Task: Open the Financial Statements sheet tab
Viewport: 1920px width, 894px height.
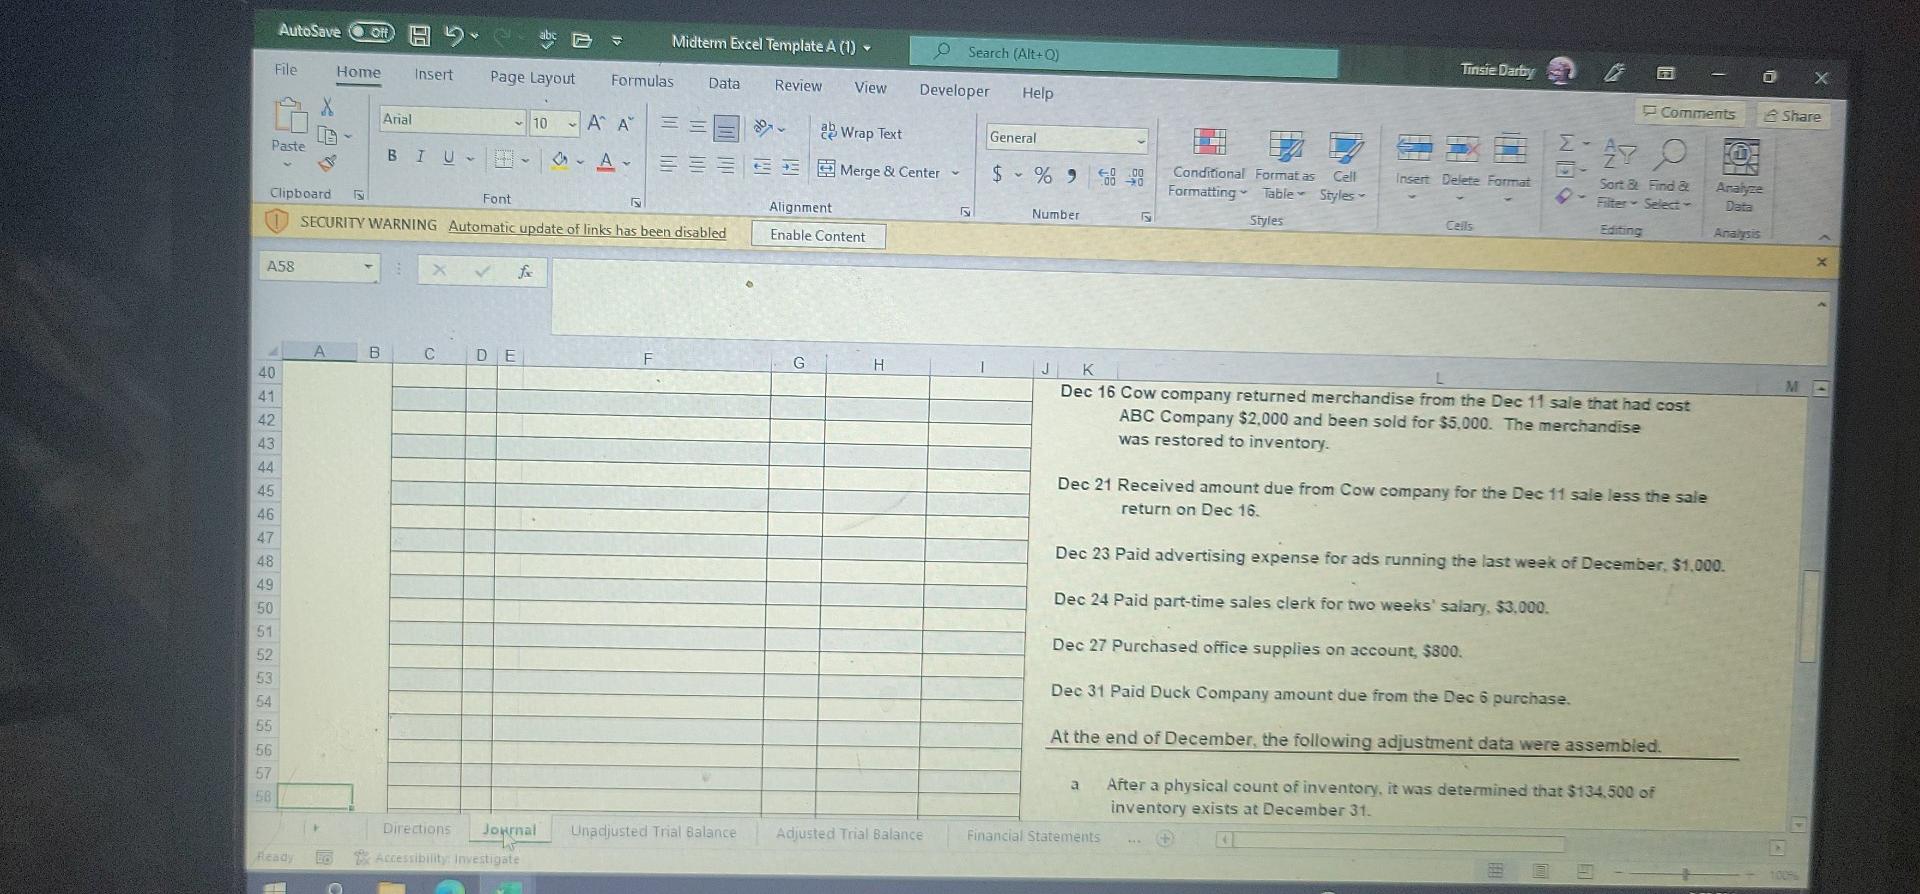Action: (x=1033, y=836)
